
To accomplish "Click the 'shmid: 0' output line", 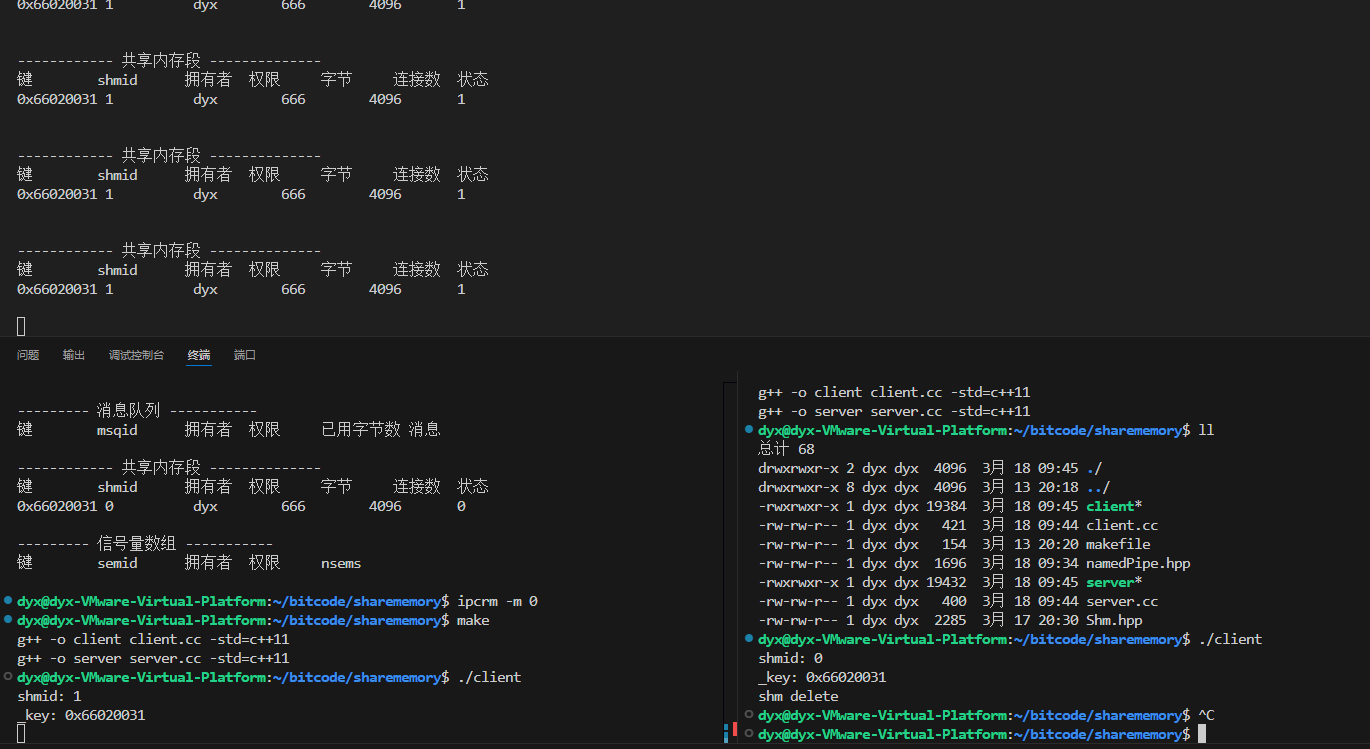I will 790,658.
